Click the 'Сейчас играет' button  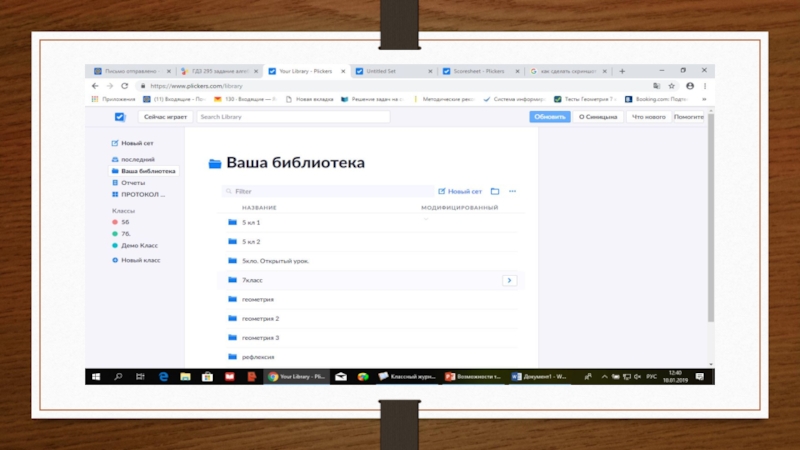pyautogui.click(x=165, y=117)
